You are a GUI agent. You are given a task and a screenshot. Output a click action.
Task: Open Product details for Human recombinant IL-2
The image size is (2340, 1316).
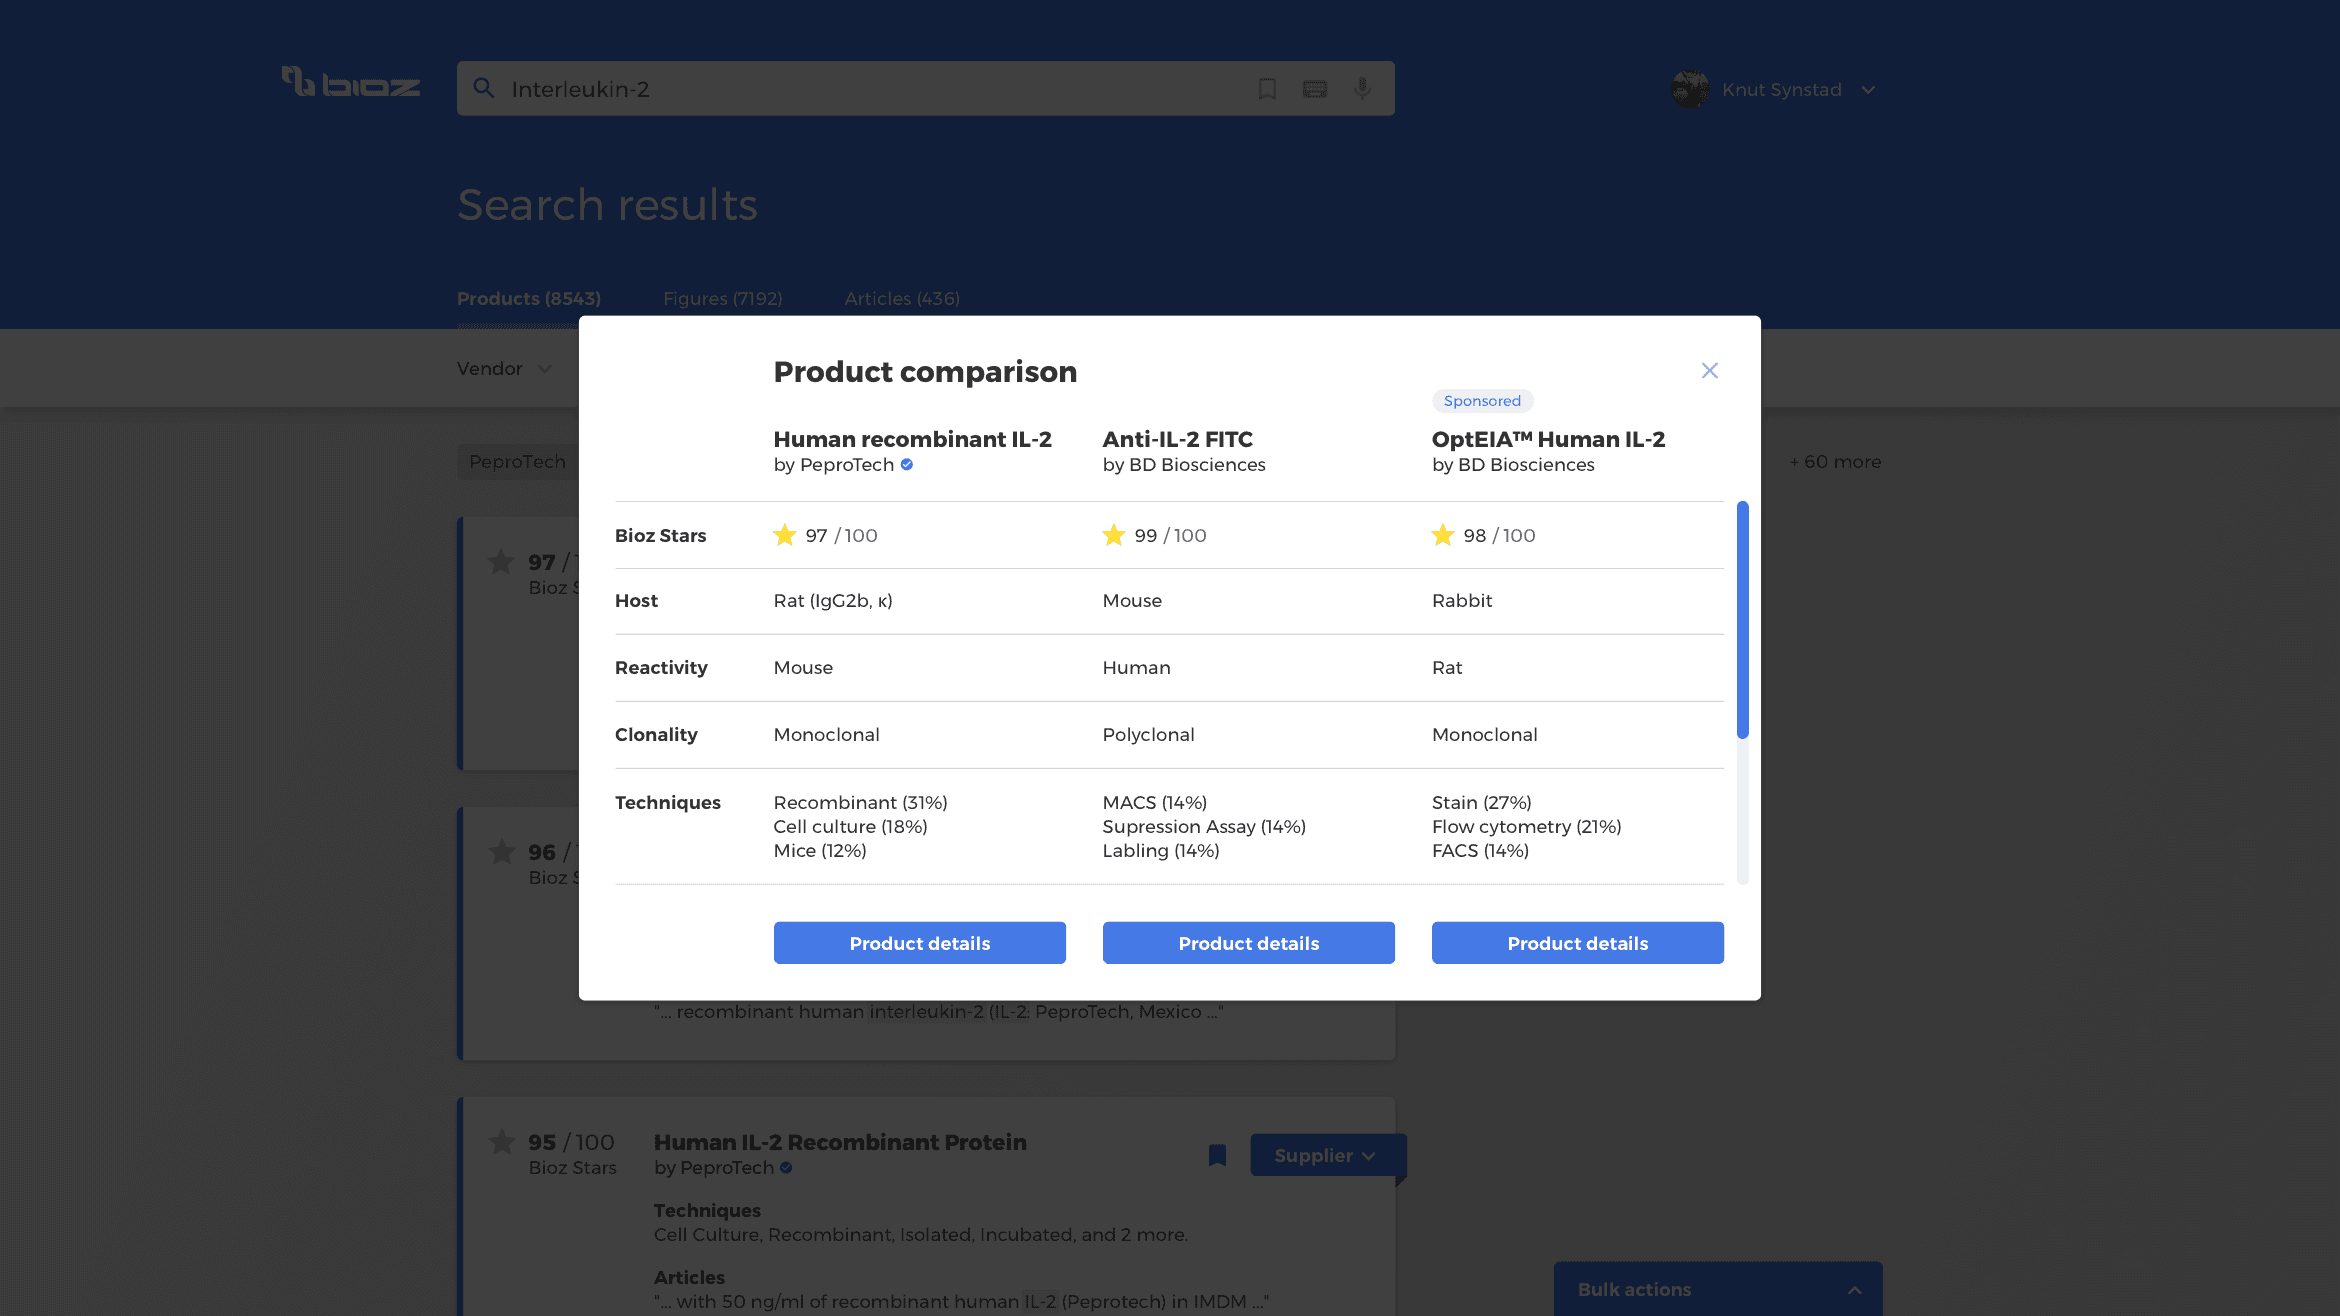pyautogui.click(x=919, y=943)
